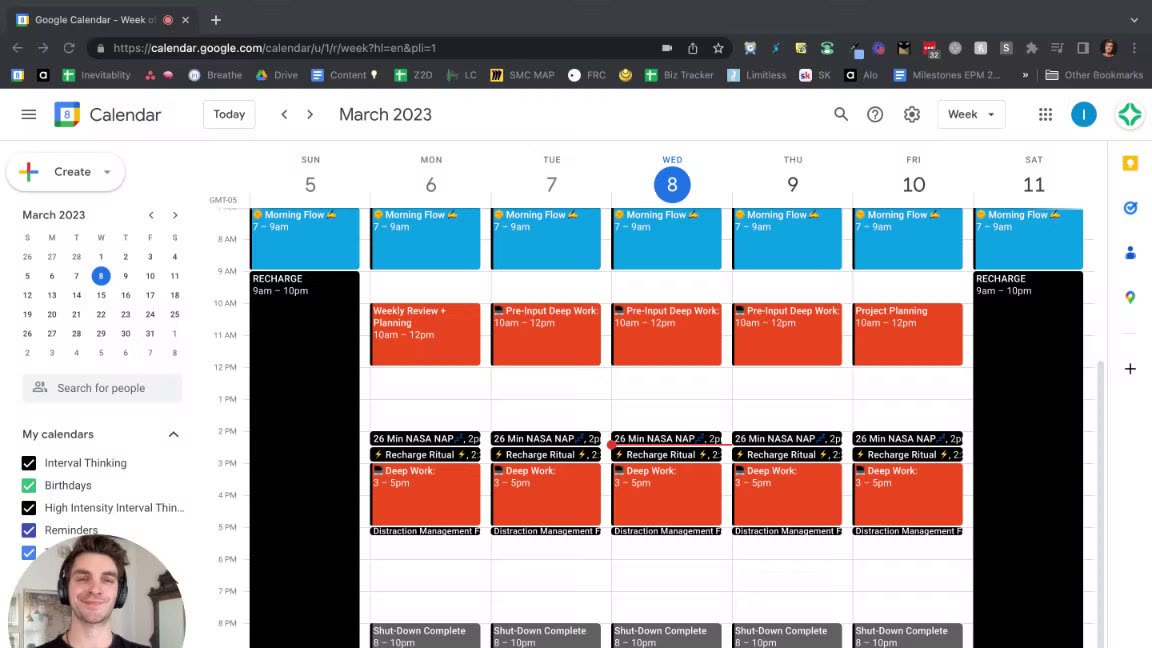Open the Biz Tracker bookmark
Image resolution: width=1152 pixels, height=648 pixels.
click(x=680, y=75)
